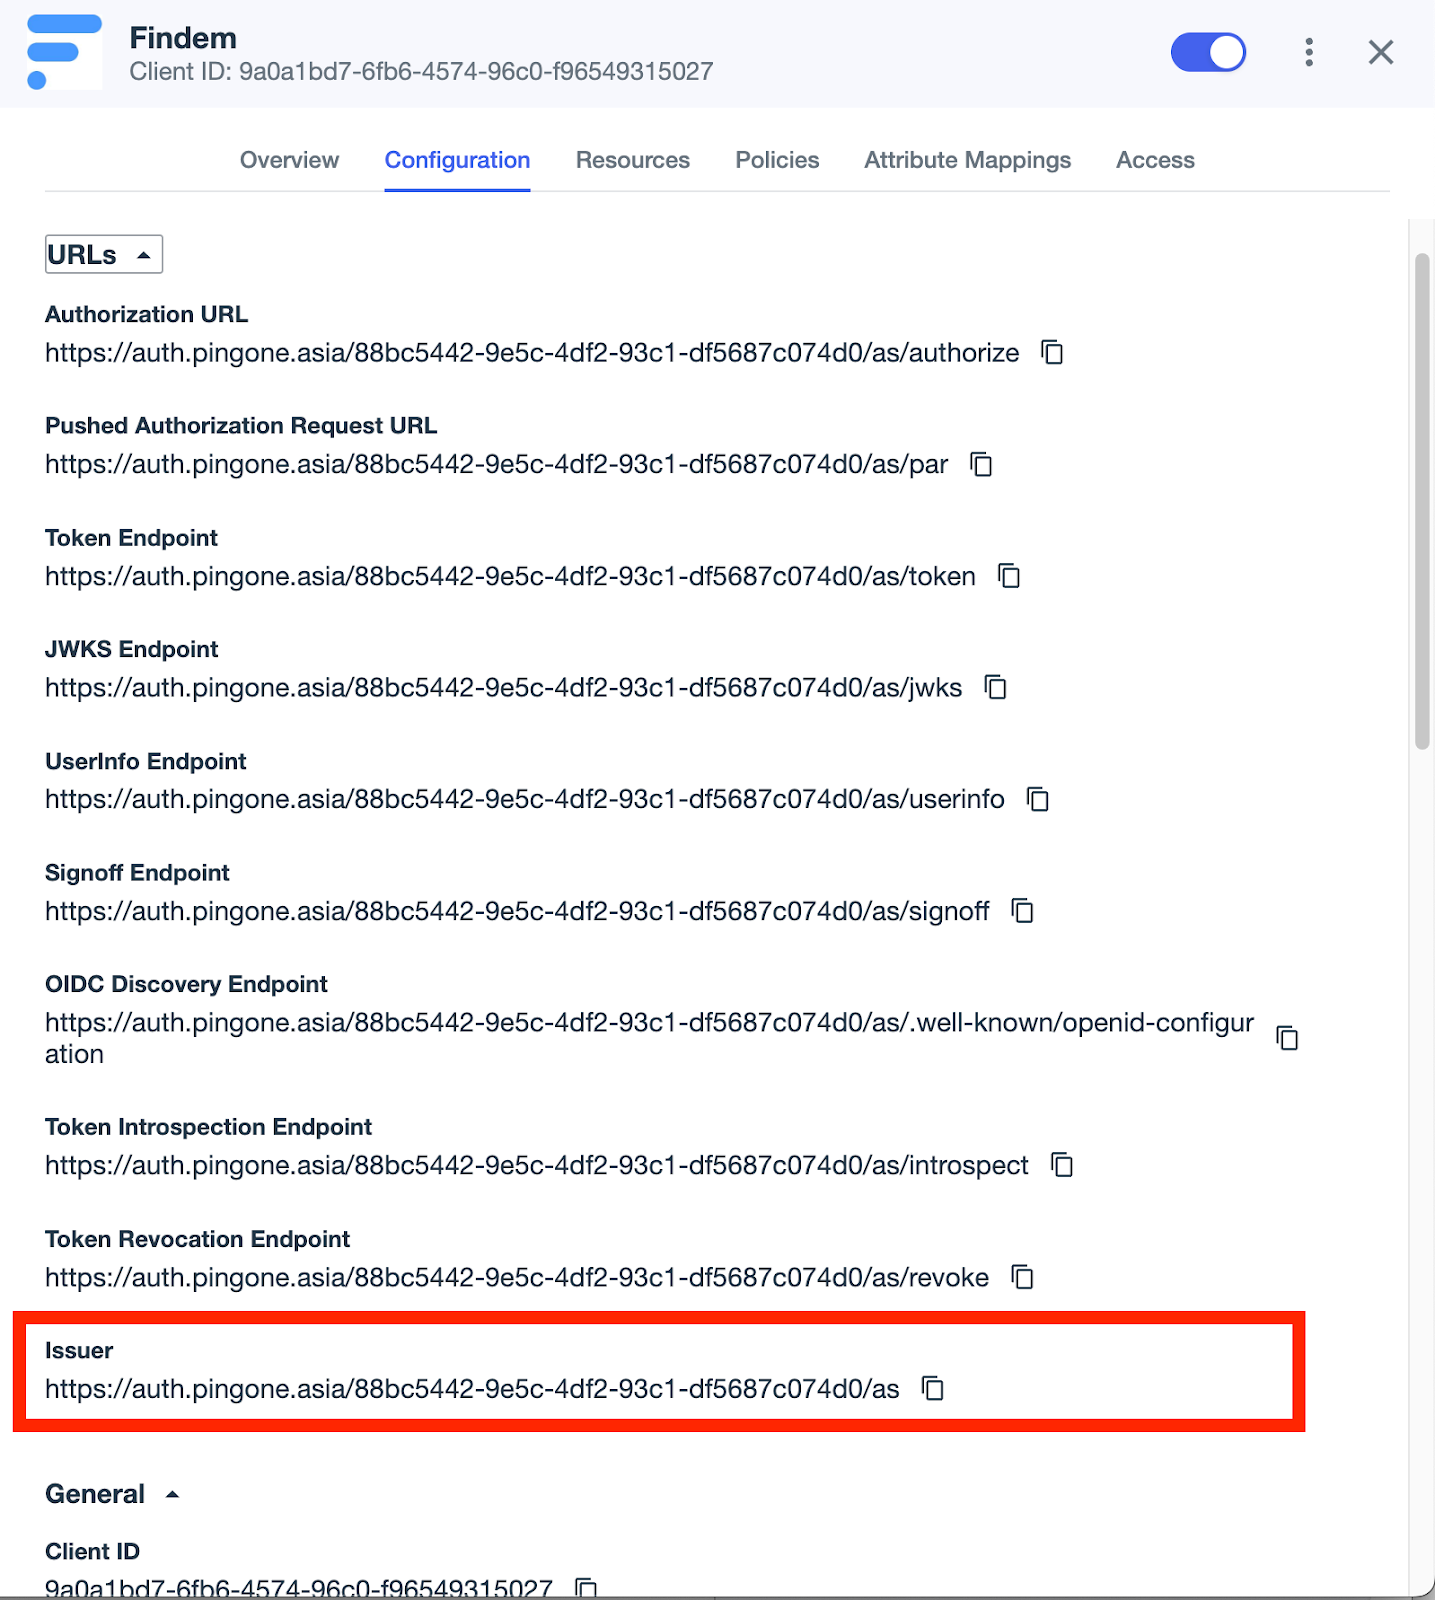Click the Client ID text in header
Viewport: 1435px width, 1600px height.
(x=421, y=72)
